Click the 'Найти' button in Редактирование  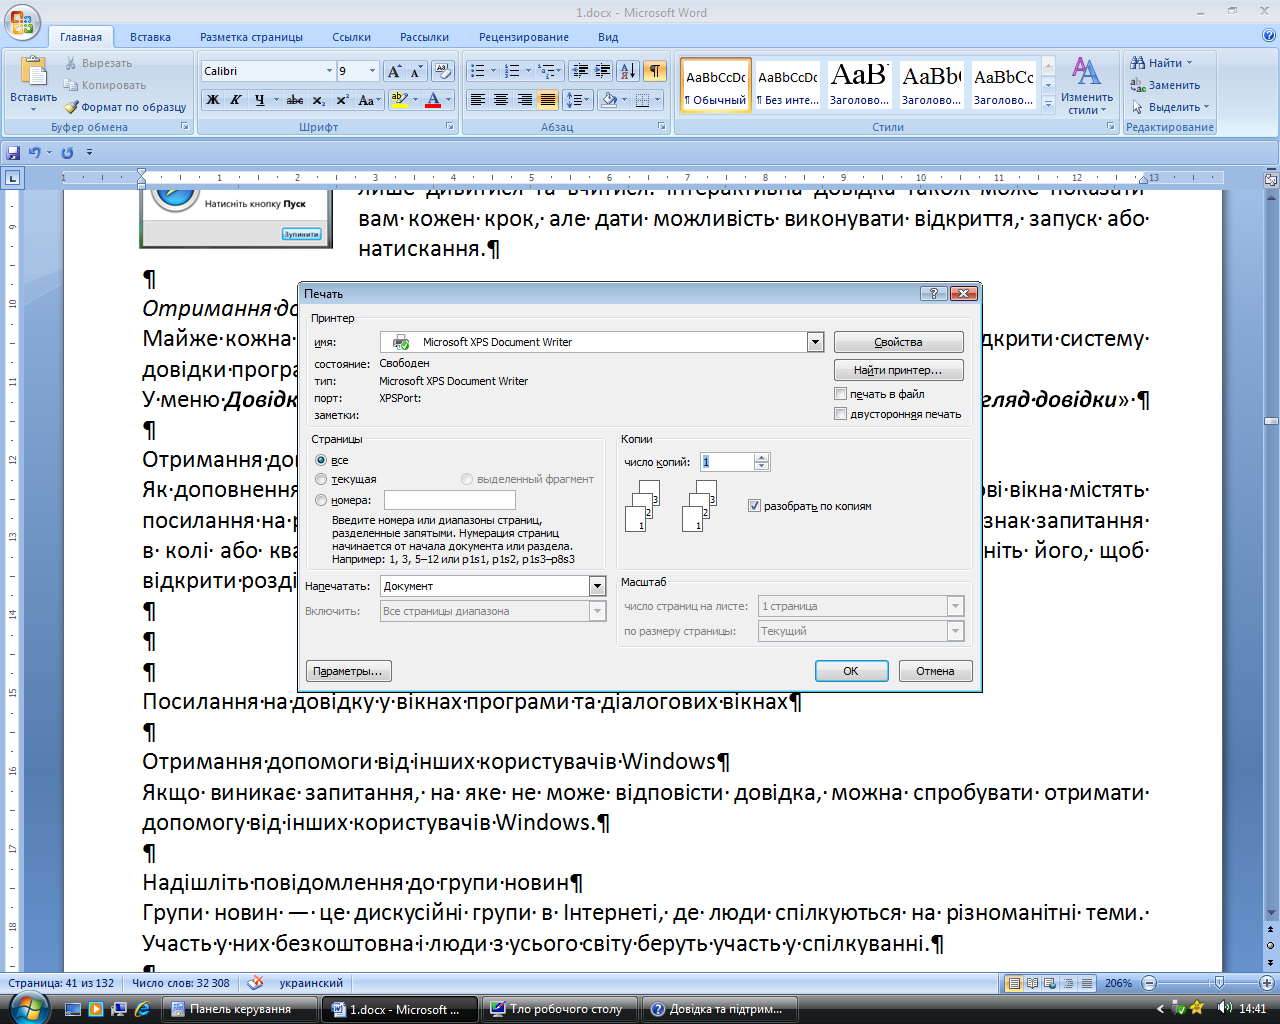coord(1161,63)
